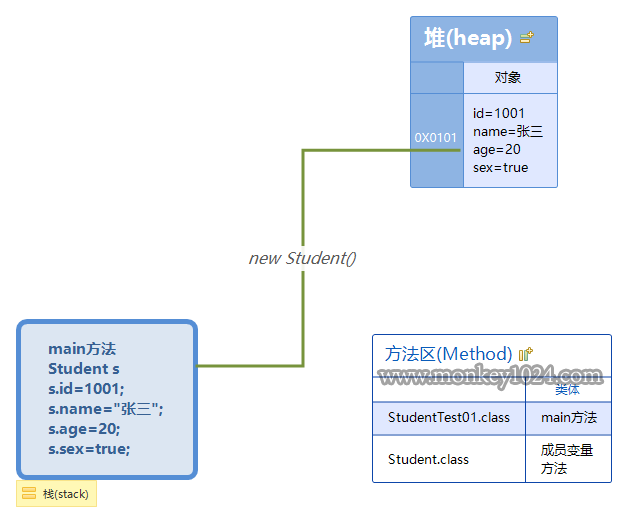
Task: Select the new Student() connector label
Action: click(302, 258)
